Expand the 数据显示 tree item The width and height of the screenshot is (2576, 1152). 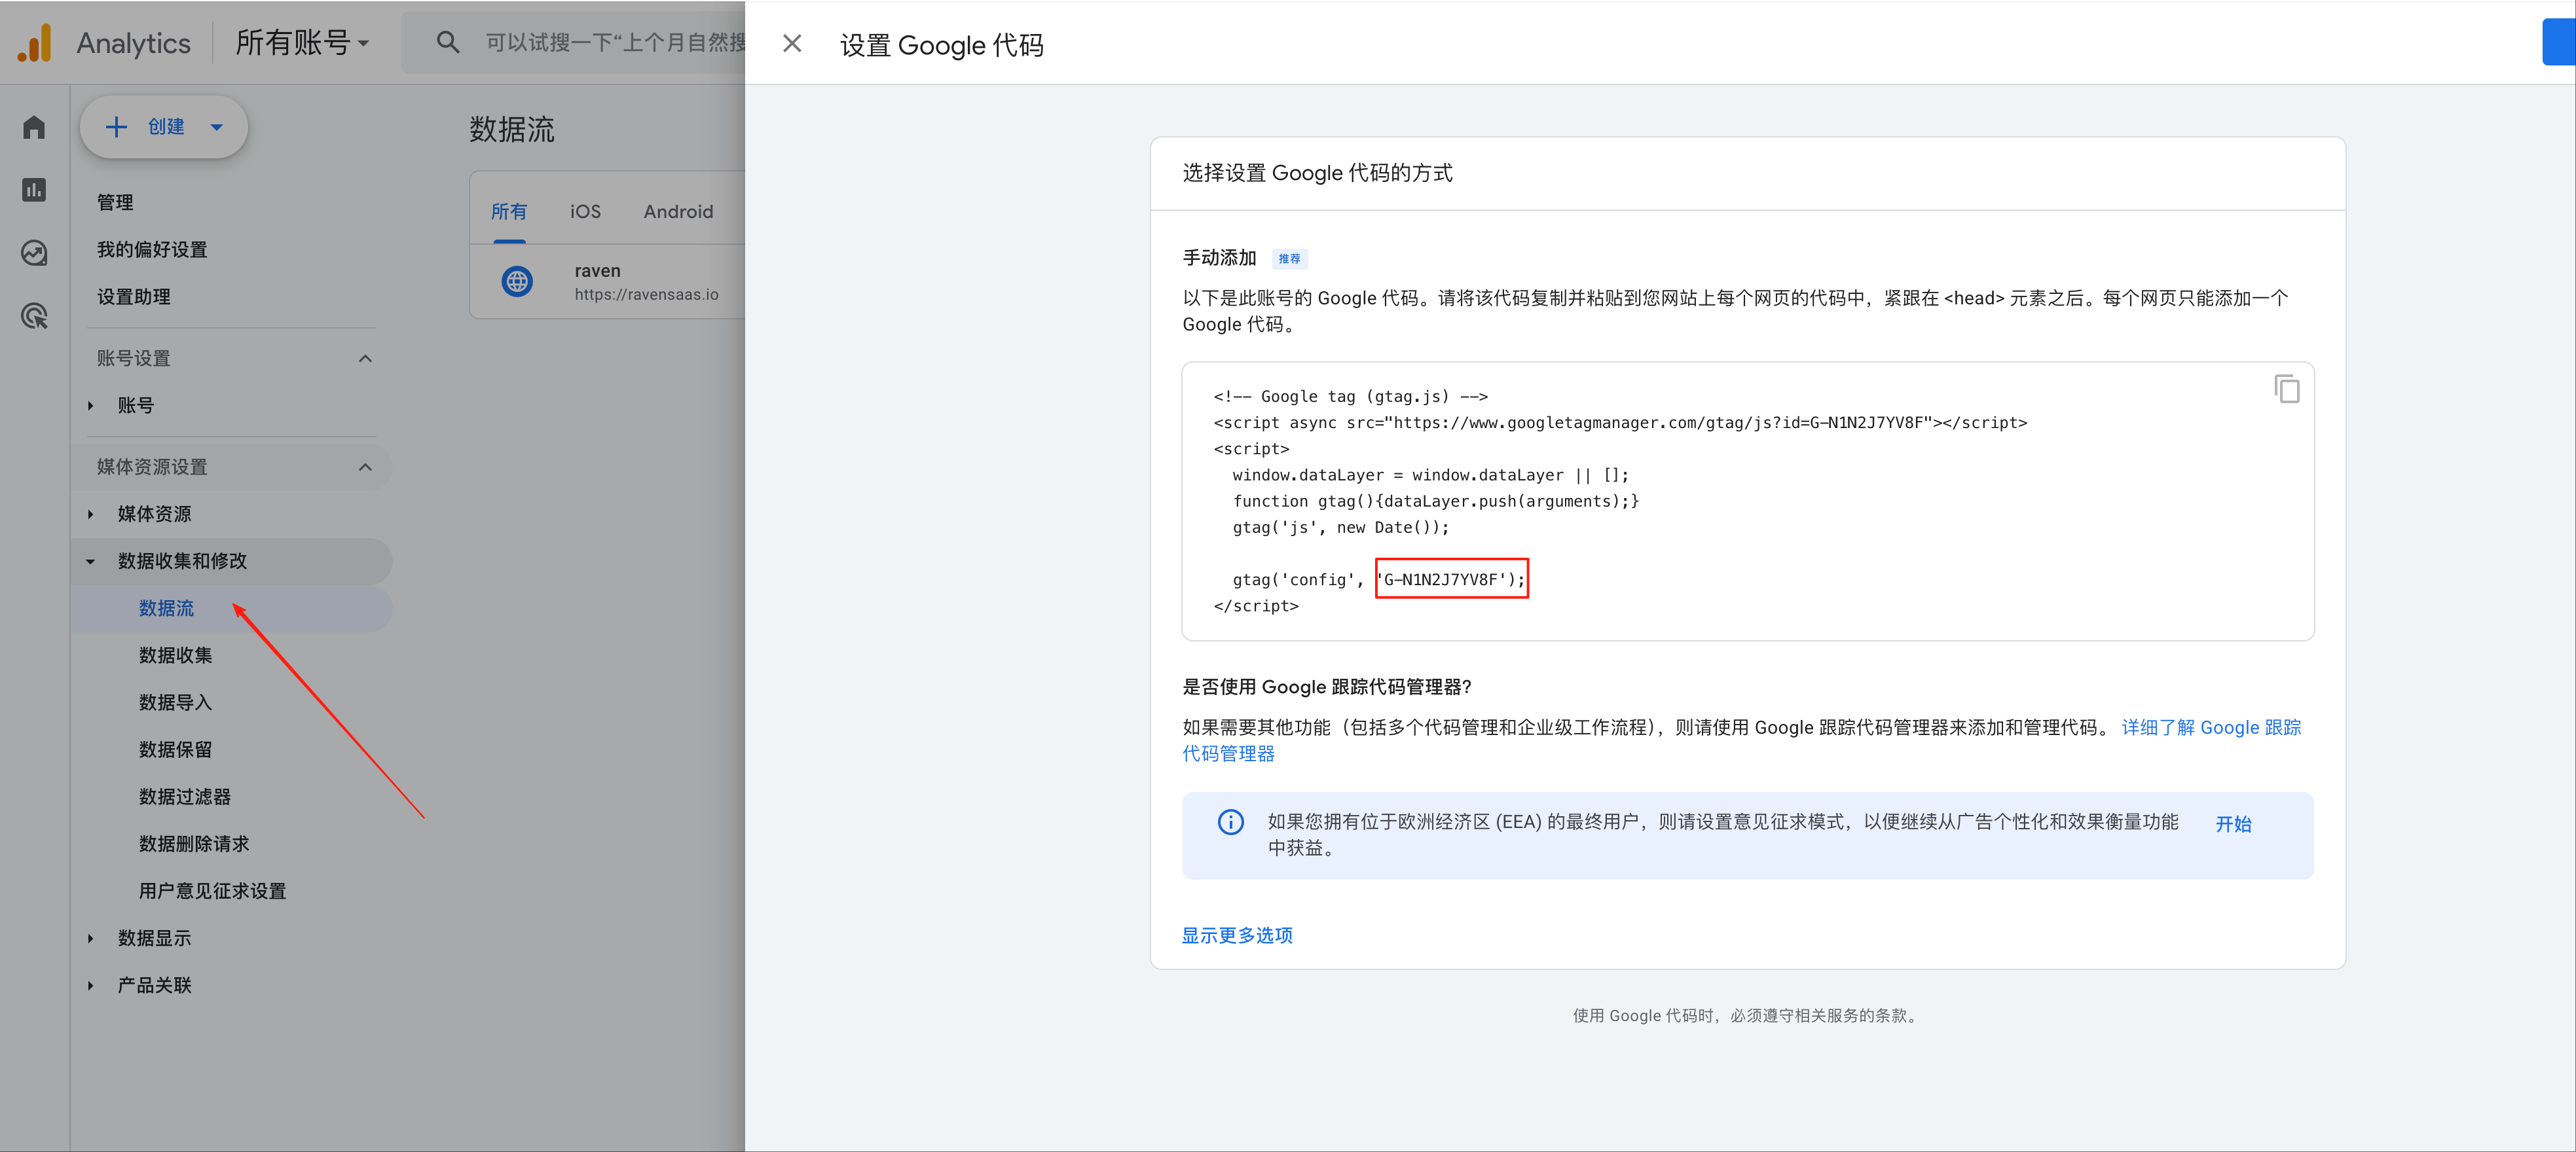90,938
